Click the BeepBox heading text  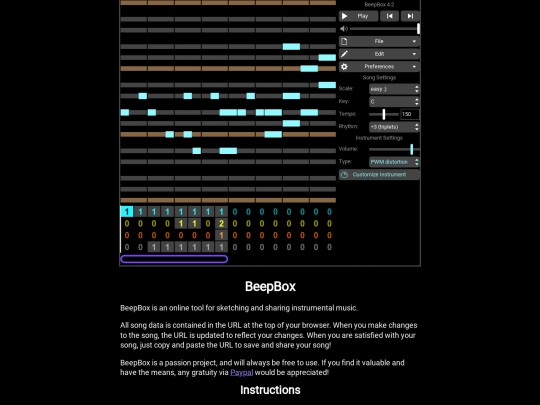(270, 287)
